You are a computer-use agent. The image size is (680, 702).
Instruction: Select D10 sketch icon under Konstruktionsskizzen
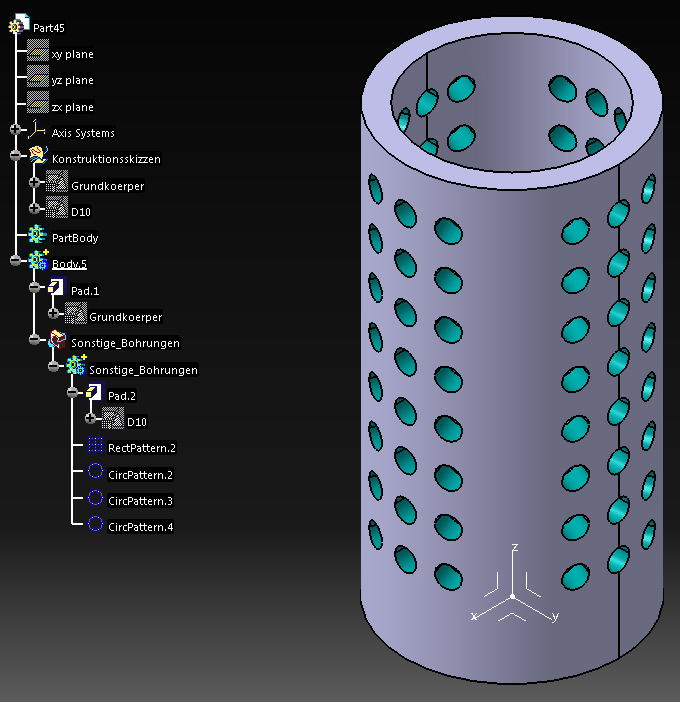click(57, 207)
